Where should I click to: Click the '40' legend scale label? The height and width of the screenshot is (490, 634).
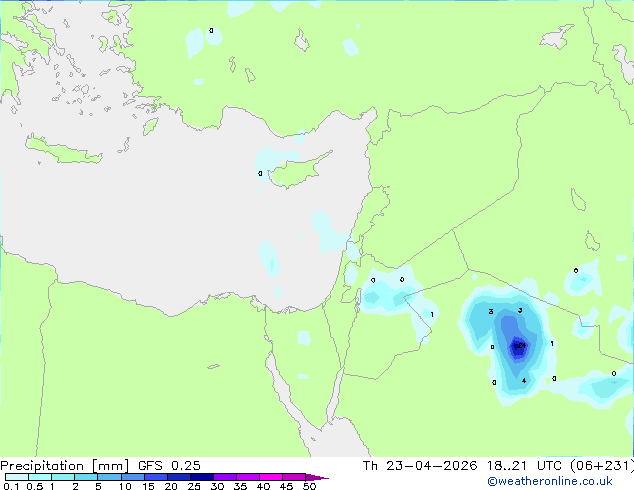(263, 486)
